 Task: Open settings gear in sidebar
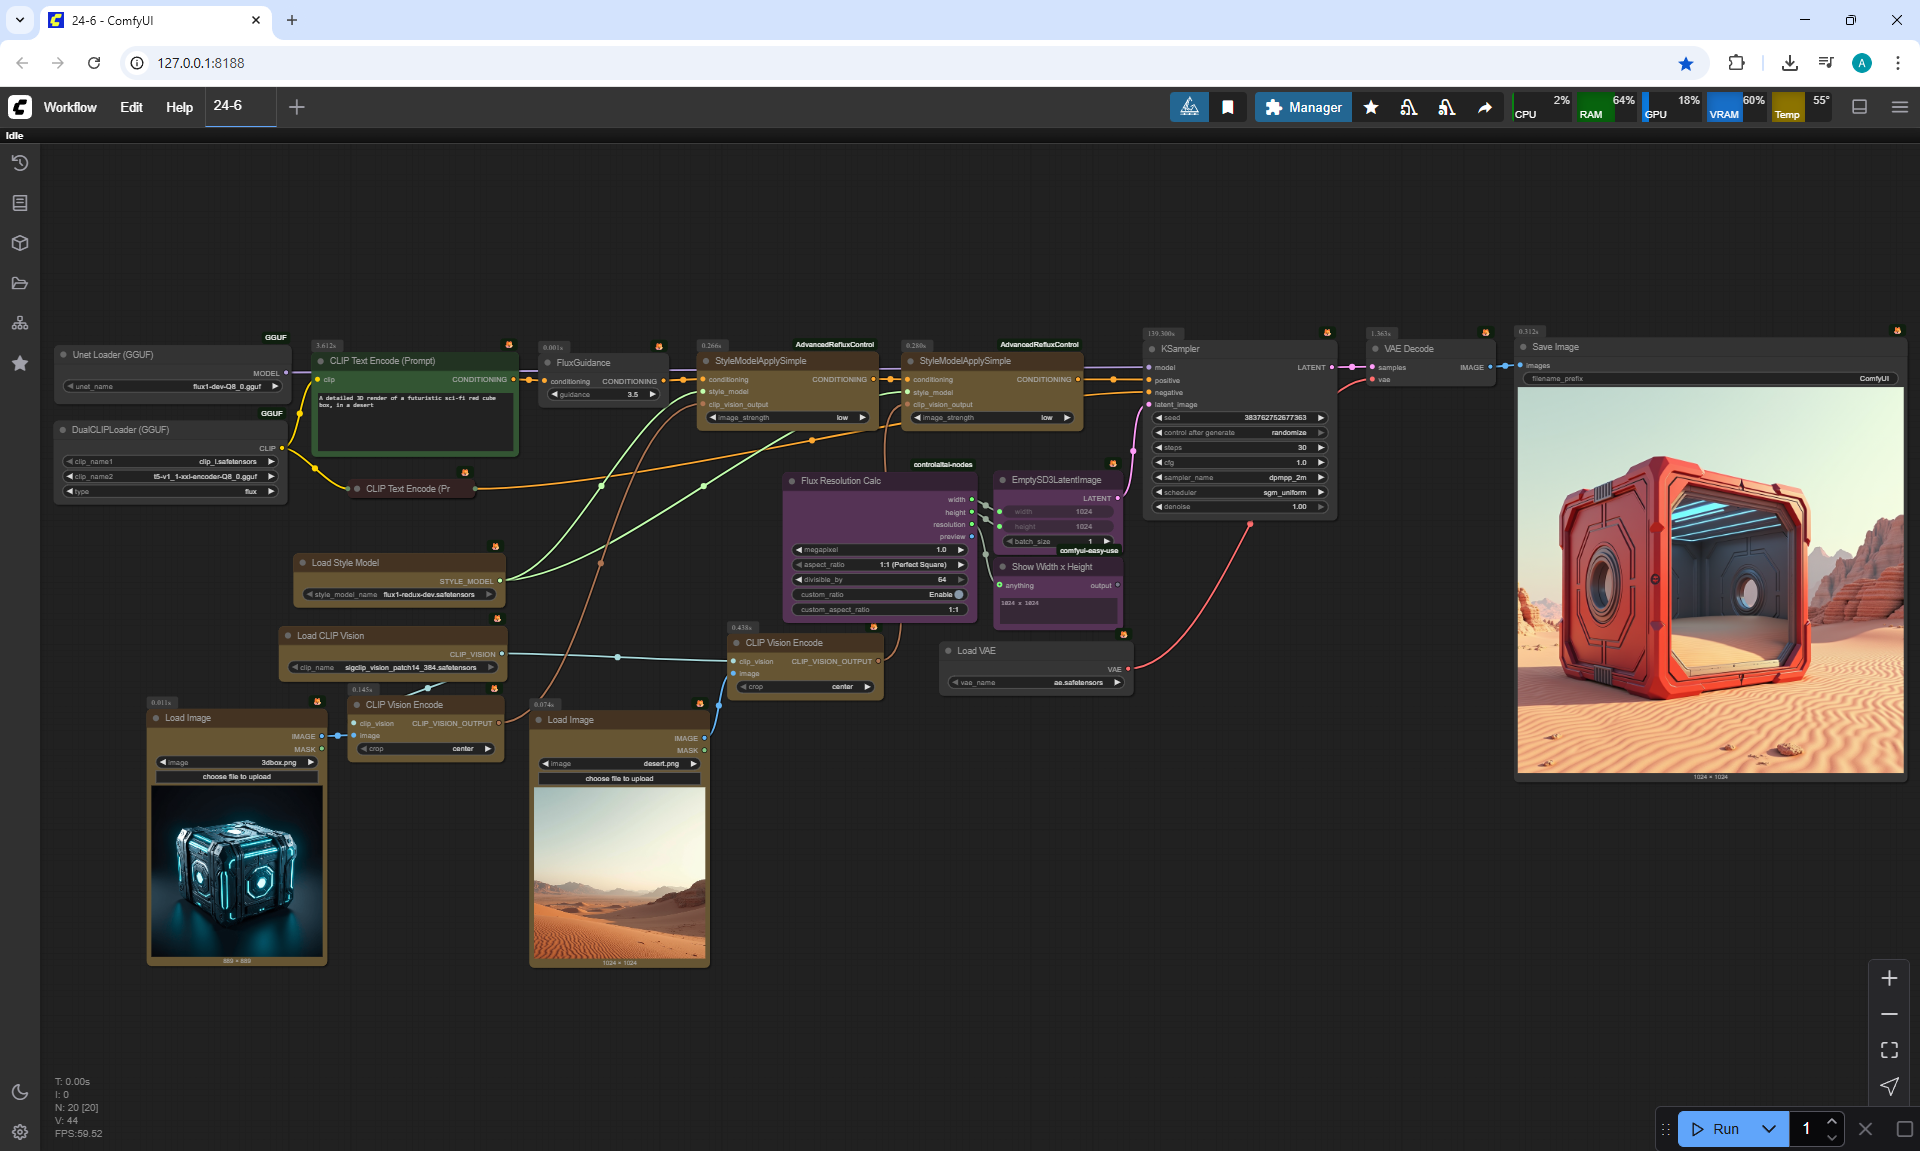coord(19,1132)
